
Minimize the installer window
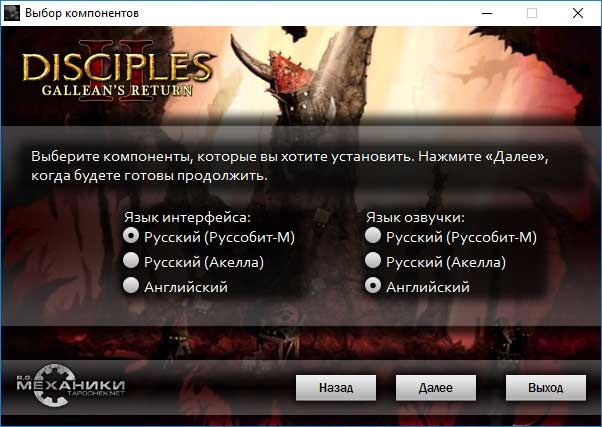point(487,13)
